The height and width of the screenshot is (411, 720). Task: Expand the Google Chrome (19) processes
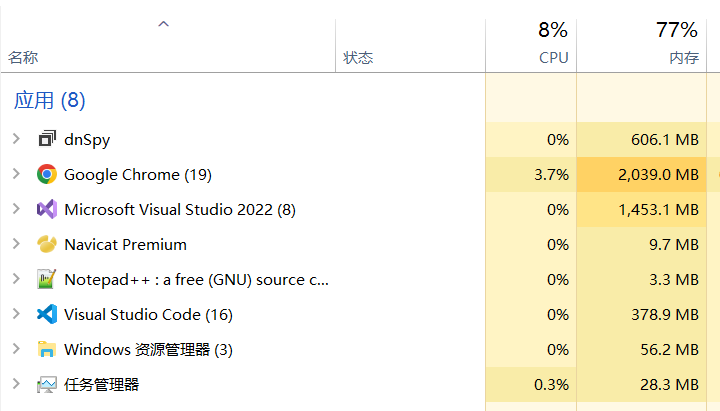pos(16,174)
